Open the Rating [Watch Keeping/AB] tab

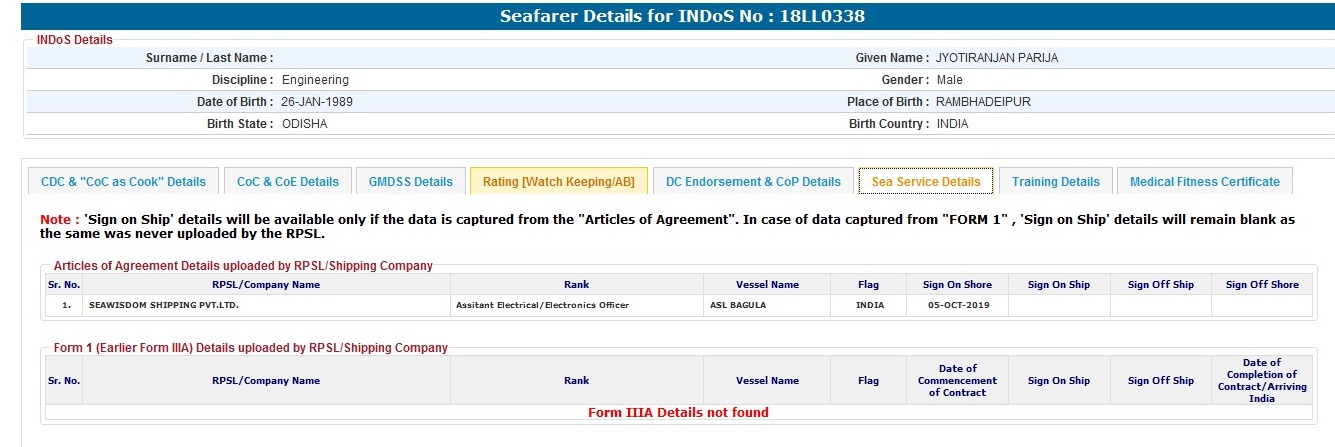click(x=559, y=181)
